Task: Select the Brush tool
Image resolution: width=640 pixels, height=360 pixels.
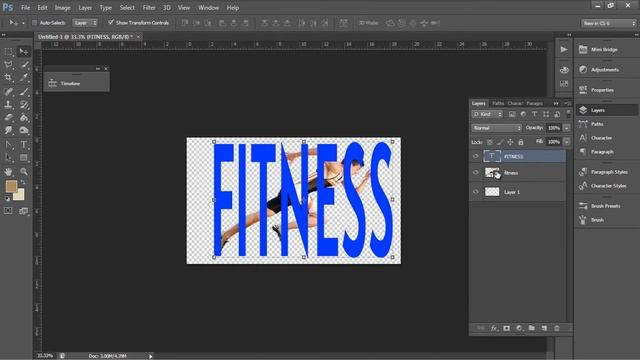Action: (x=24, y=91)
